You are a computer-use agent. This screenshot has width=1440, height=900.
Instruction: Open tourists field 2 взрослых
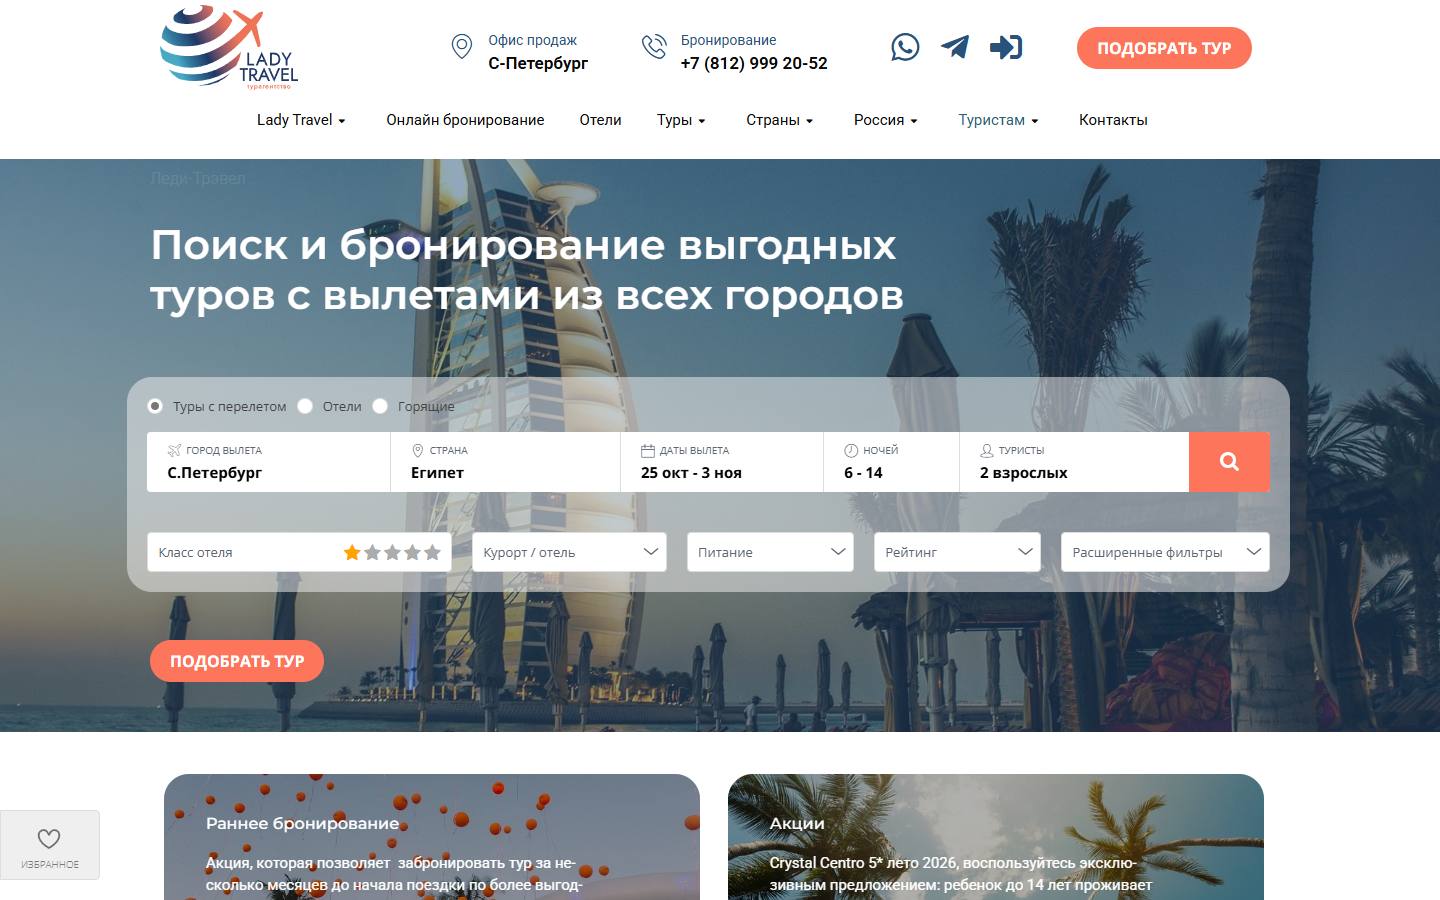click(x=1074, y=462)
